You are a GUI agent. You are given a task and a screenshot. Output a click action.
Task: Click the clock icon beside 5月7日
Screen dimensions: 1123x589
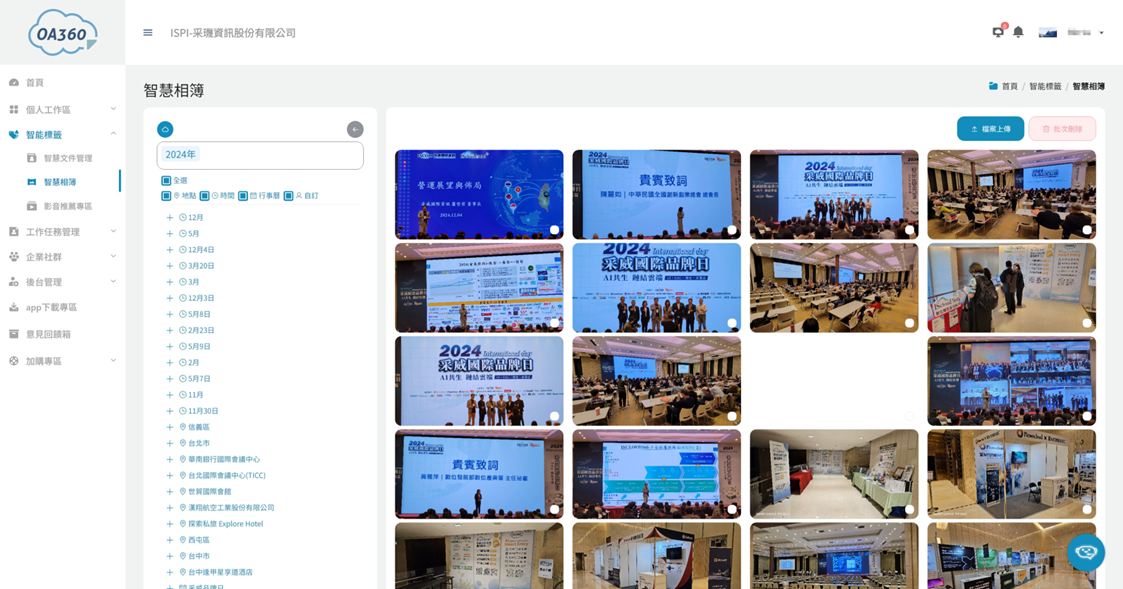pos(183,378)
